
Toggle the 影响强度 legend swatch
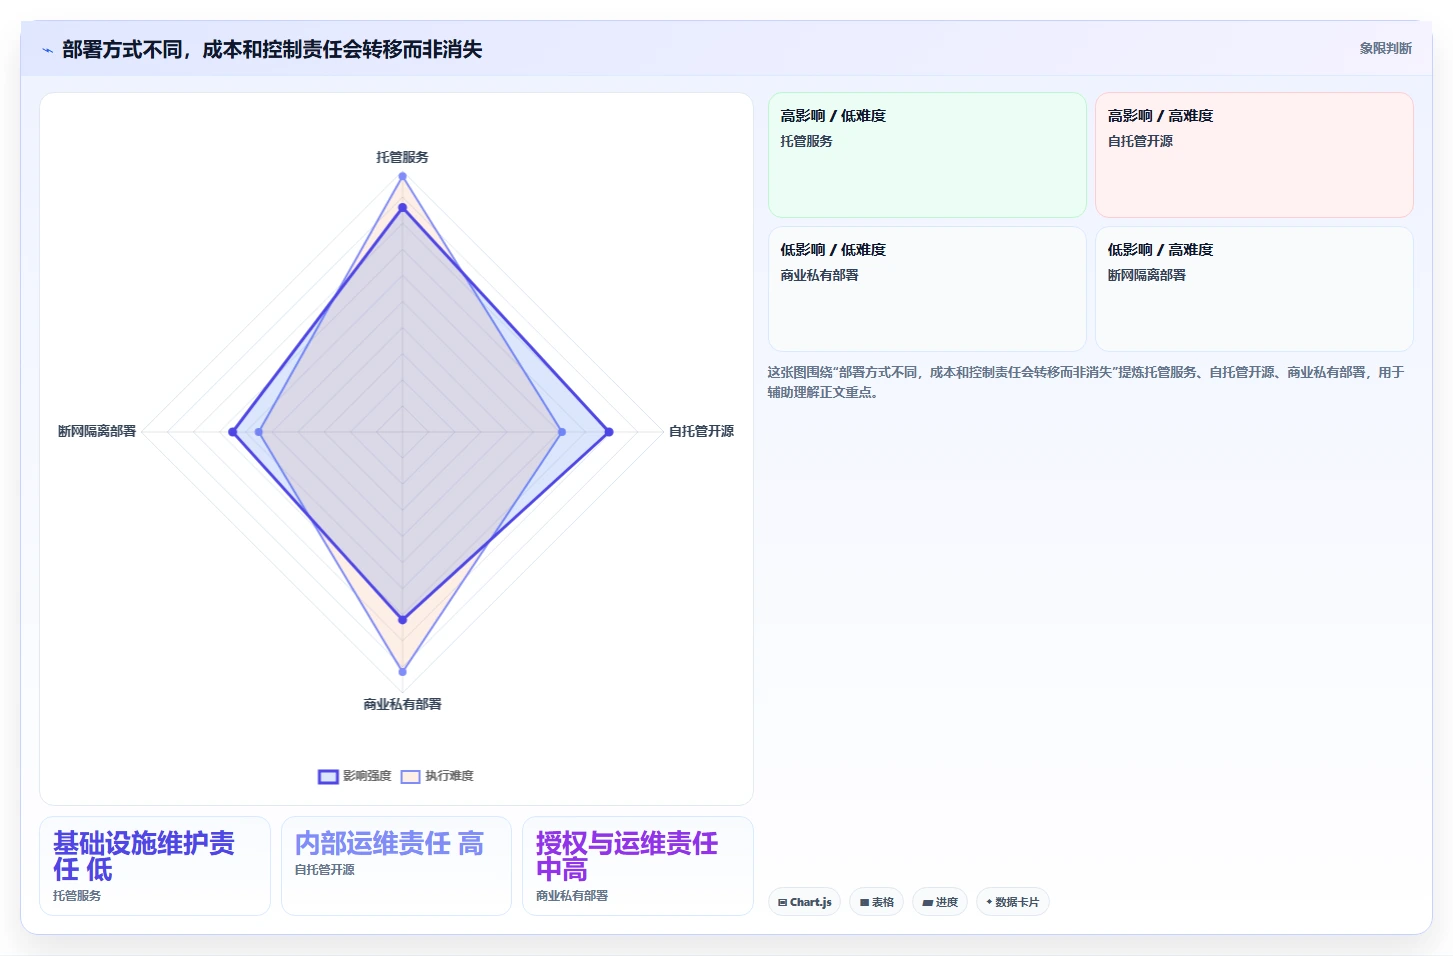[x=328, y=777]
